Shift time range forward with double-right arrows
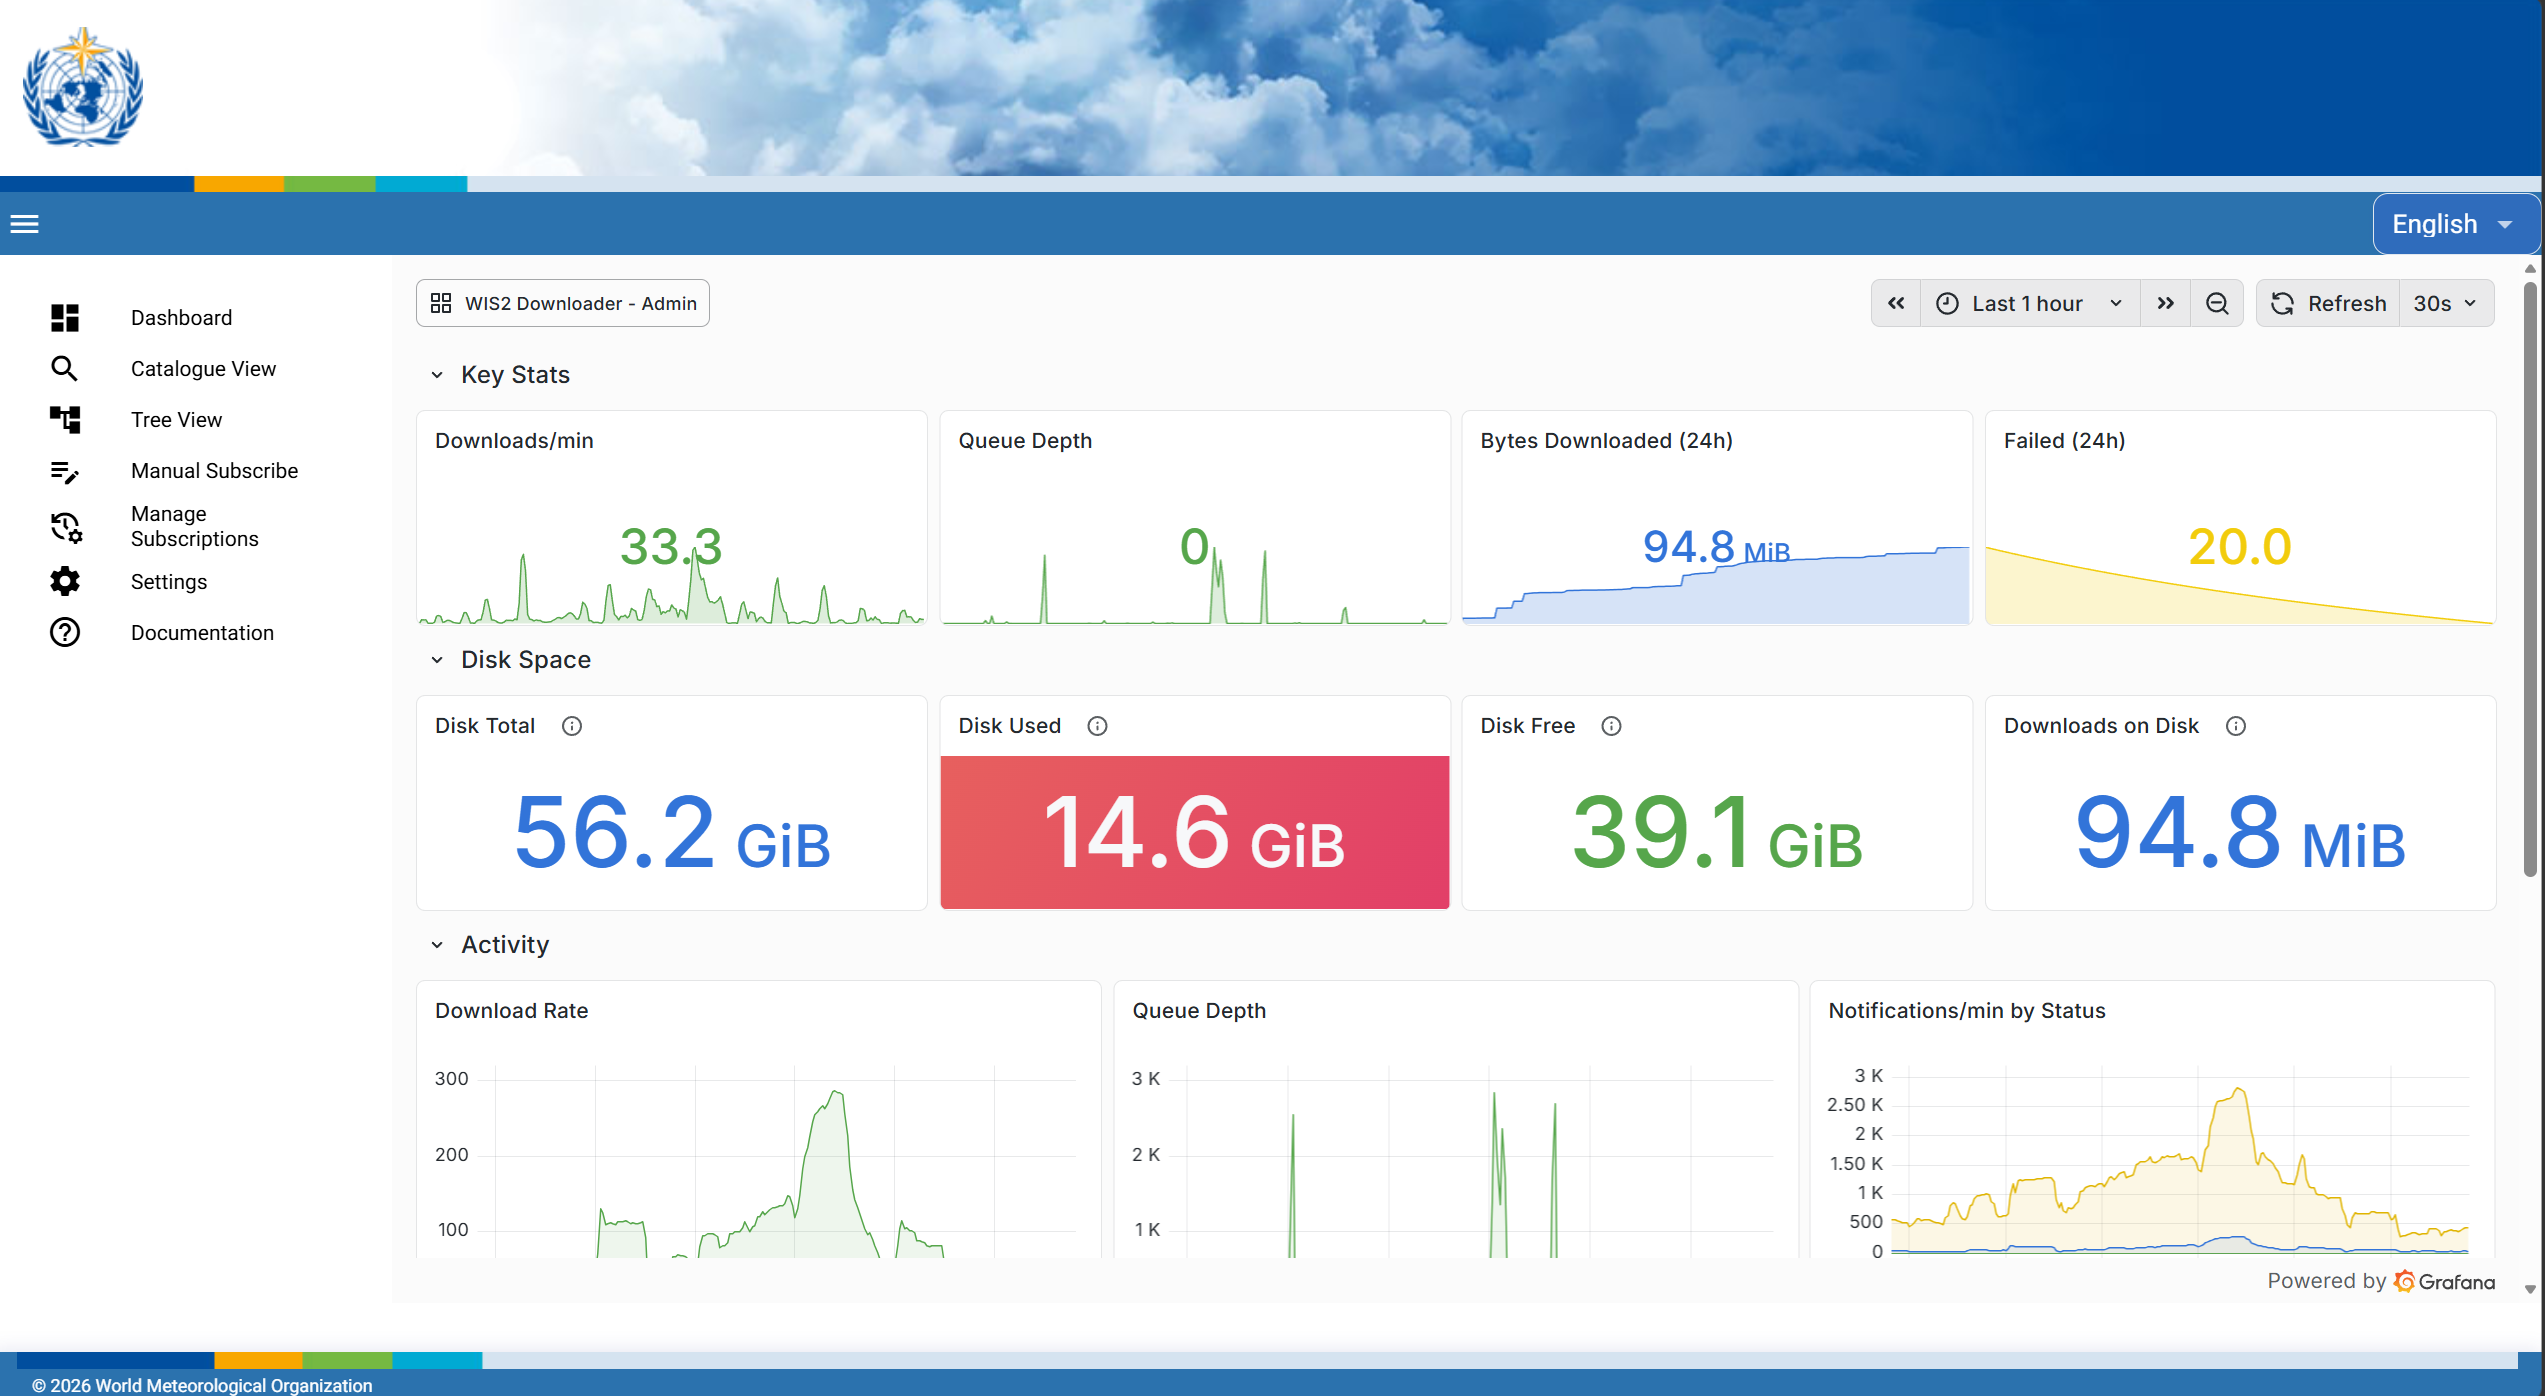2545x1396 pixels. coord(2165,304)
